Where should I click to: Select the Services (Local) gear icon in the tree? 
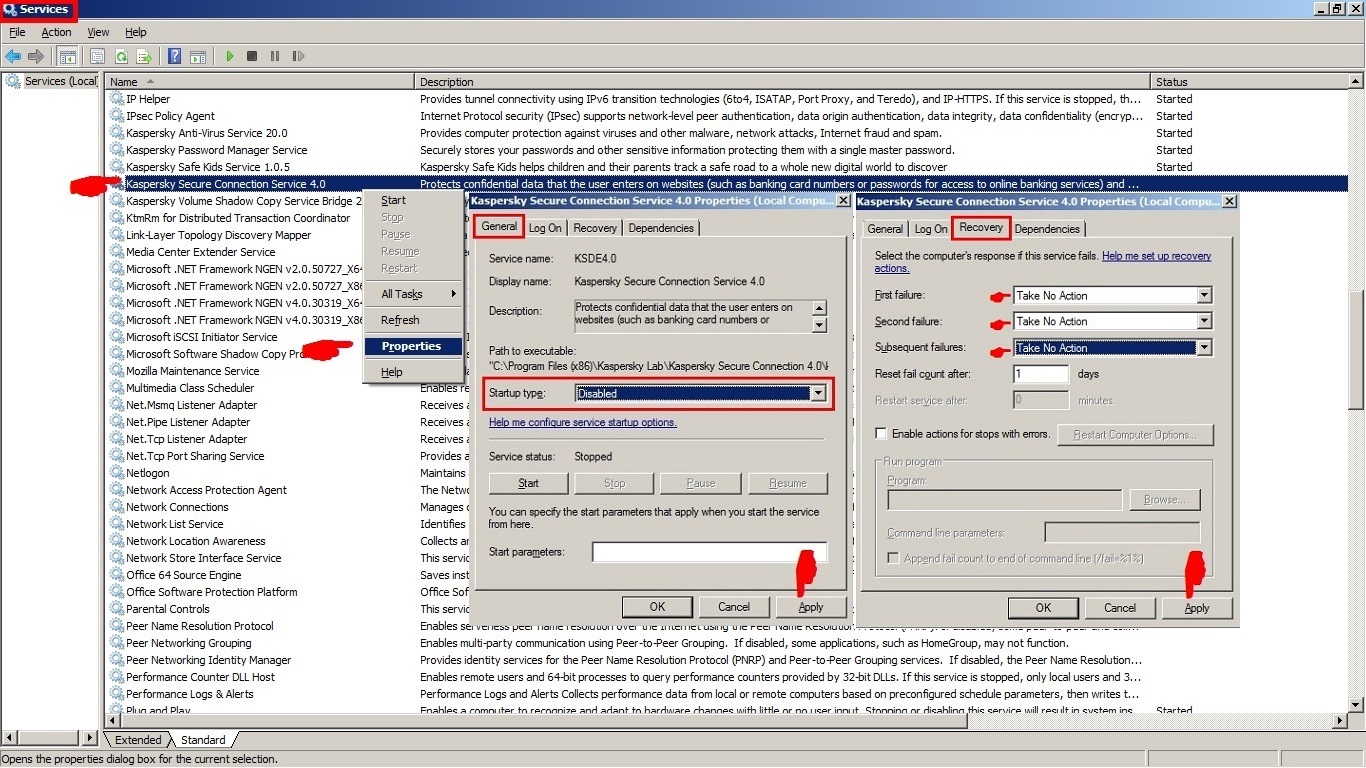click(x=14, y=81)
